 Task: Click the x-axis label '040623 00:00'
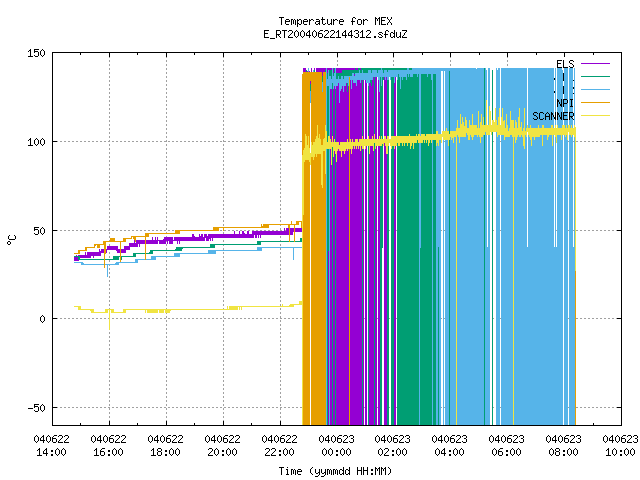pos(336,446)
